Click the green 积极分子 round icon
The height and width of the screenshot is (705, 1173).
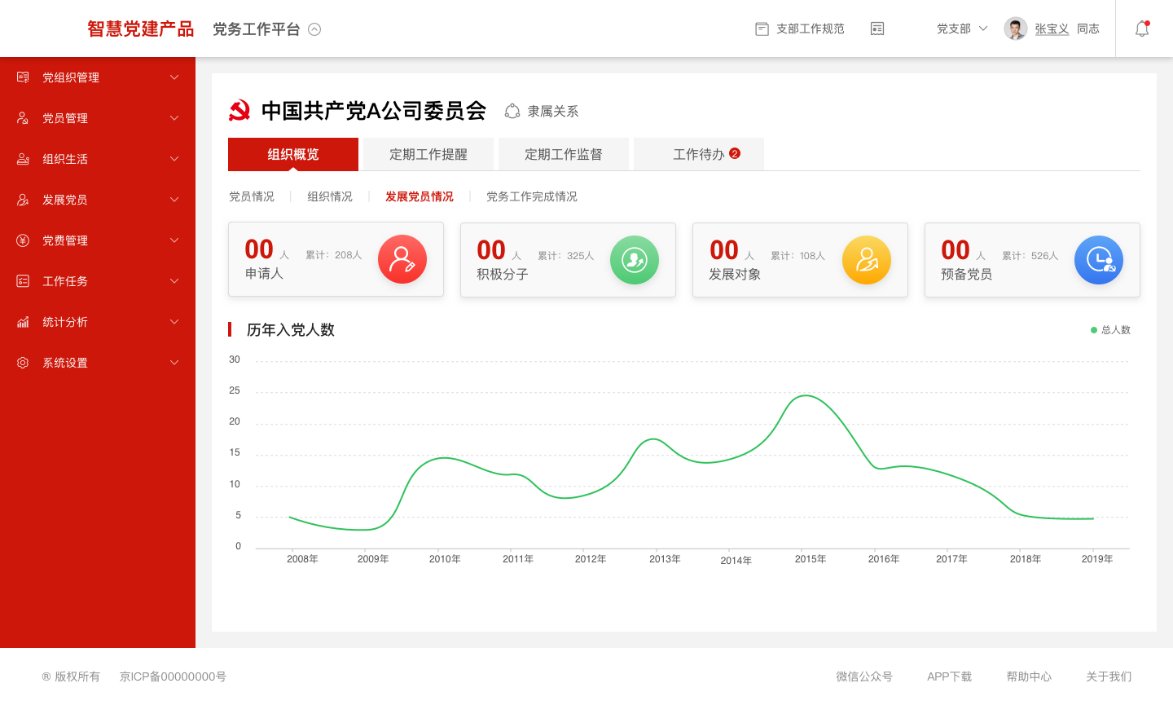[634, 260]
